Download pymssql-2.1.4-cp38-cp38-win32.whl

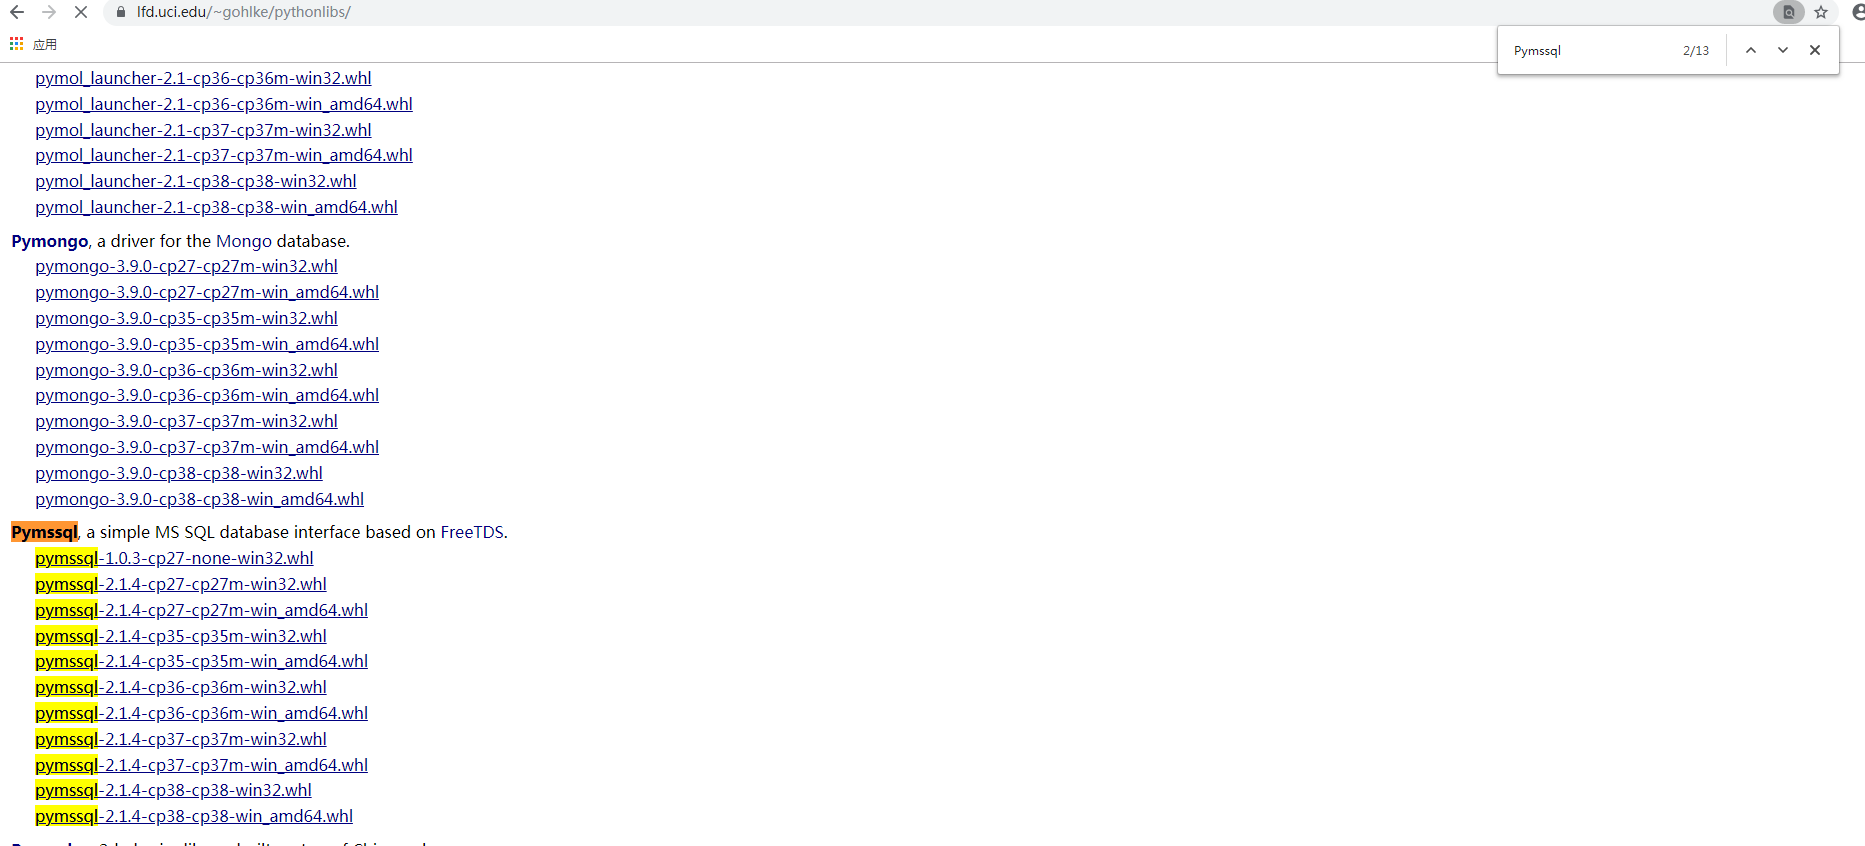173,790
